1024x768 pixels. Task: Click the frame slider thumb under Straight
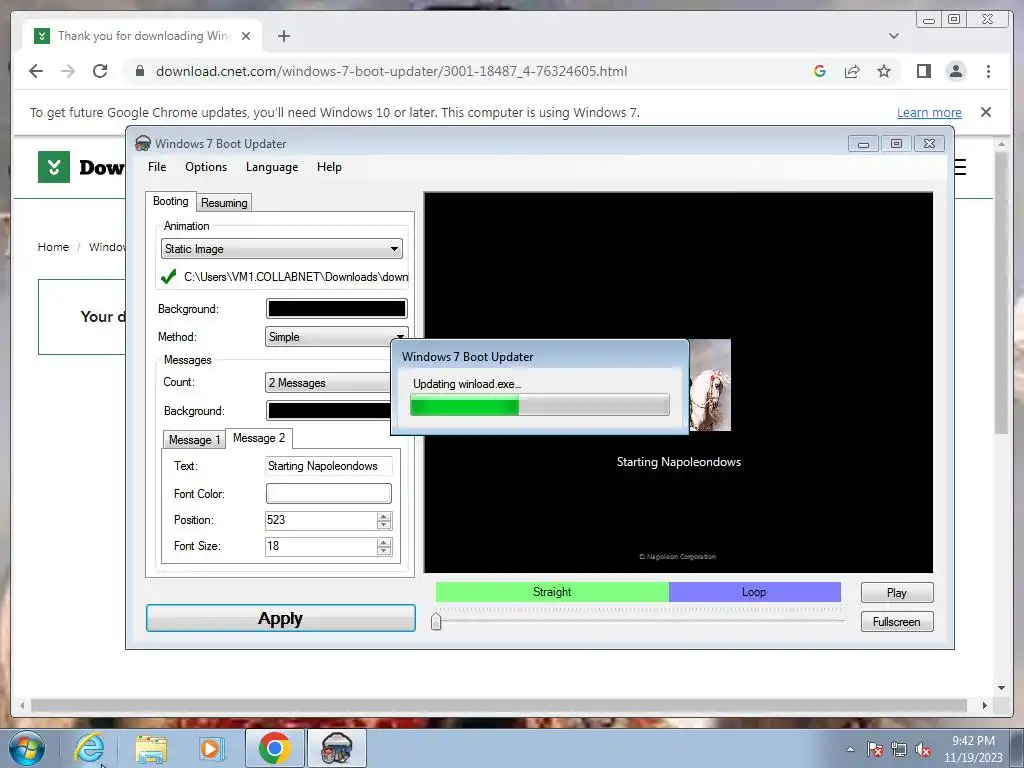(x=436, y=621)
